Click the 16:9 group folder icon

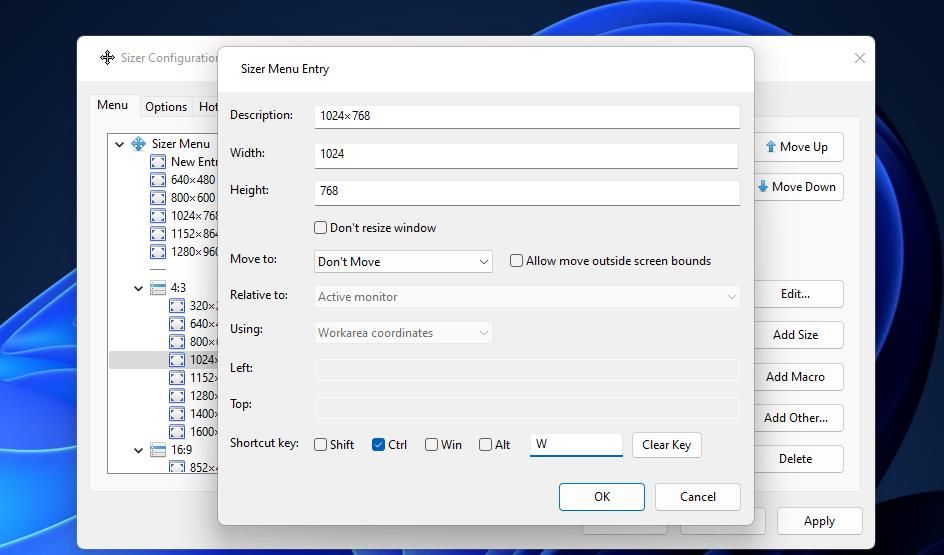pyautogui.click(x=158, y=450)
